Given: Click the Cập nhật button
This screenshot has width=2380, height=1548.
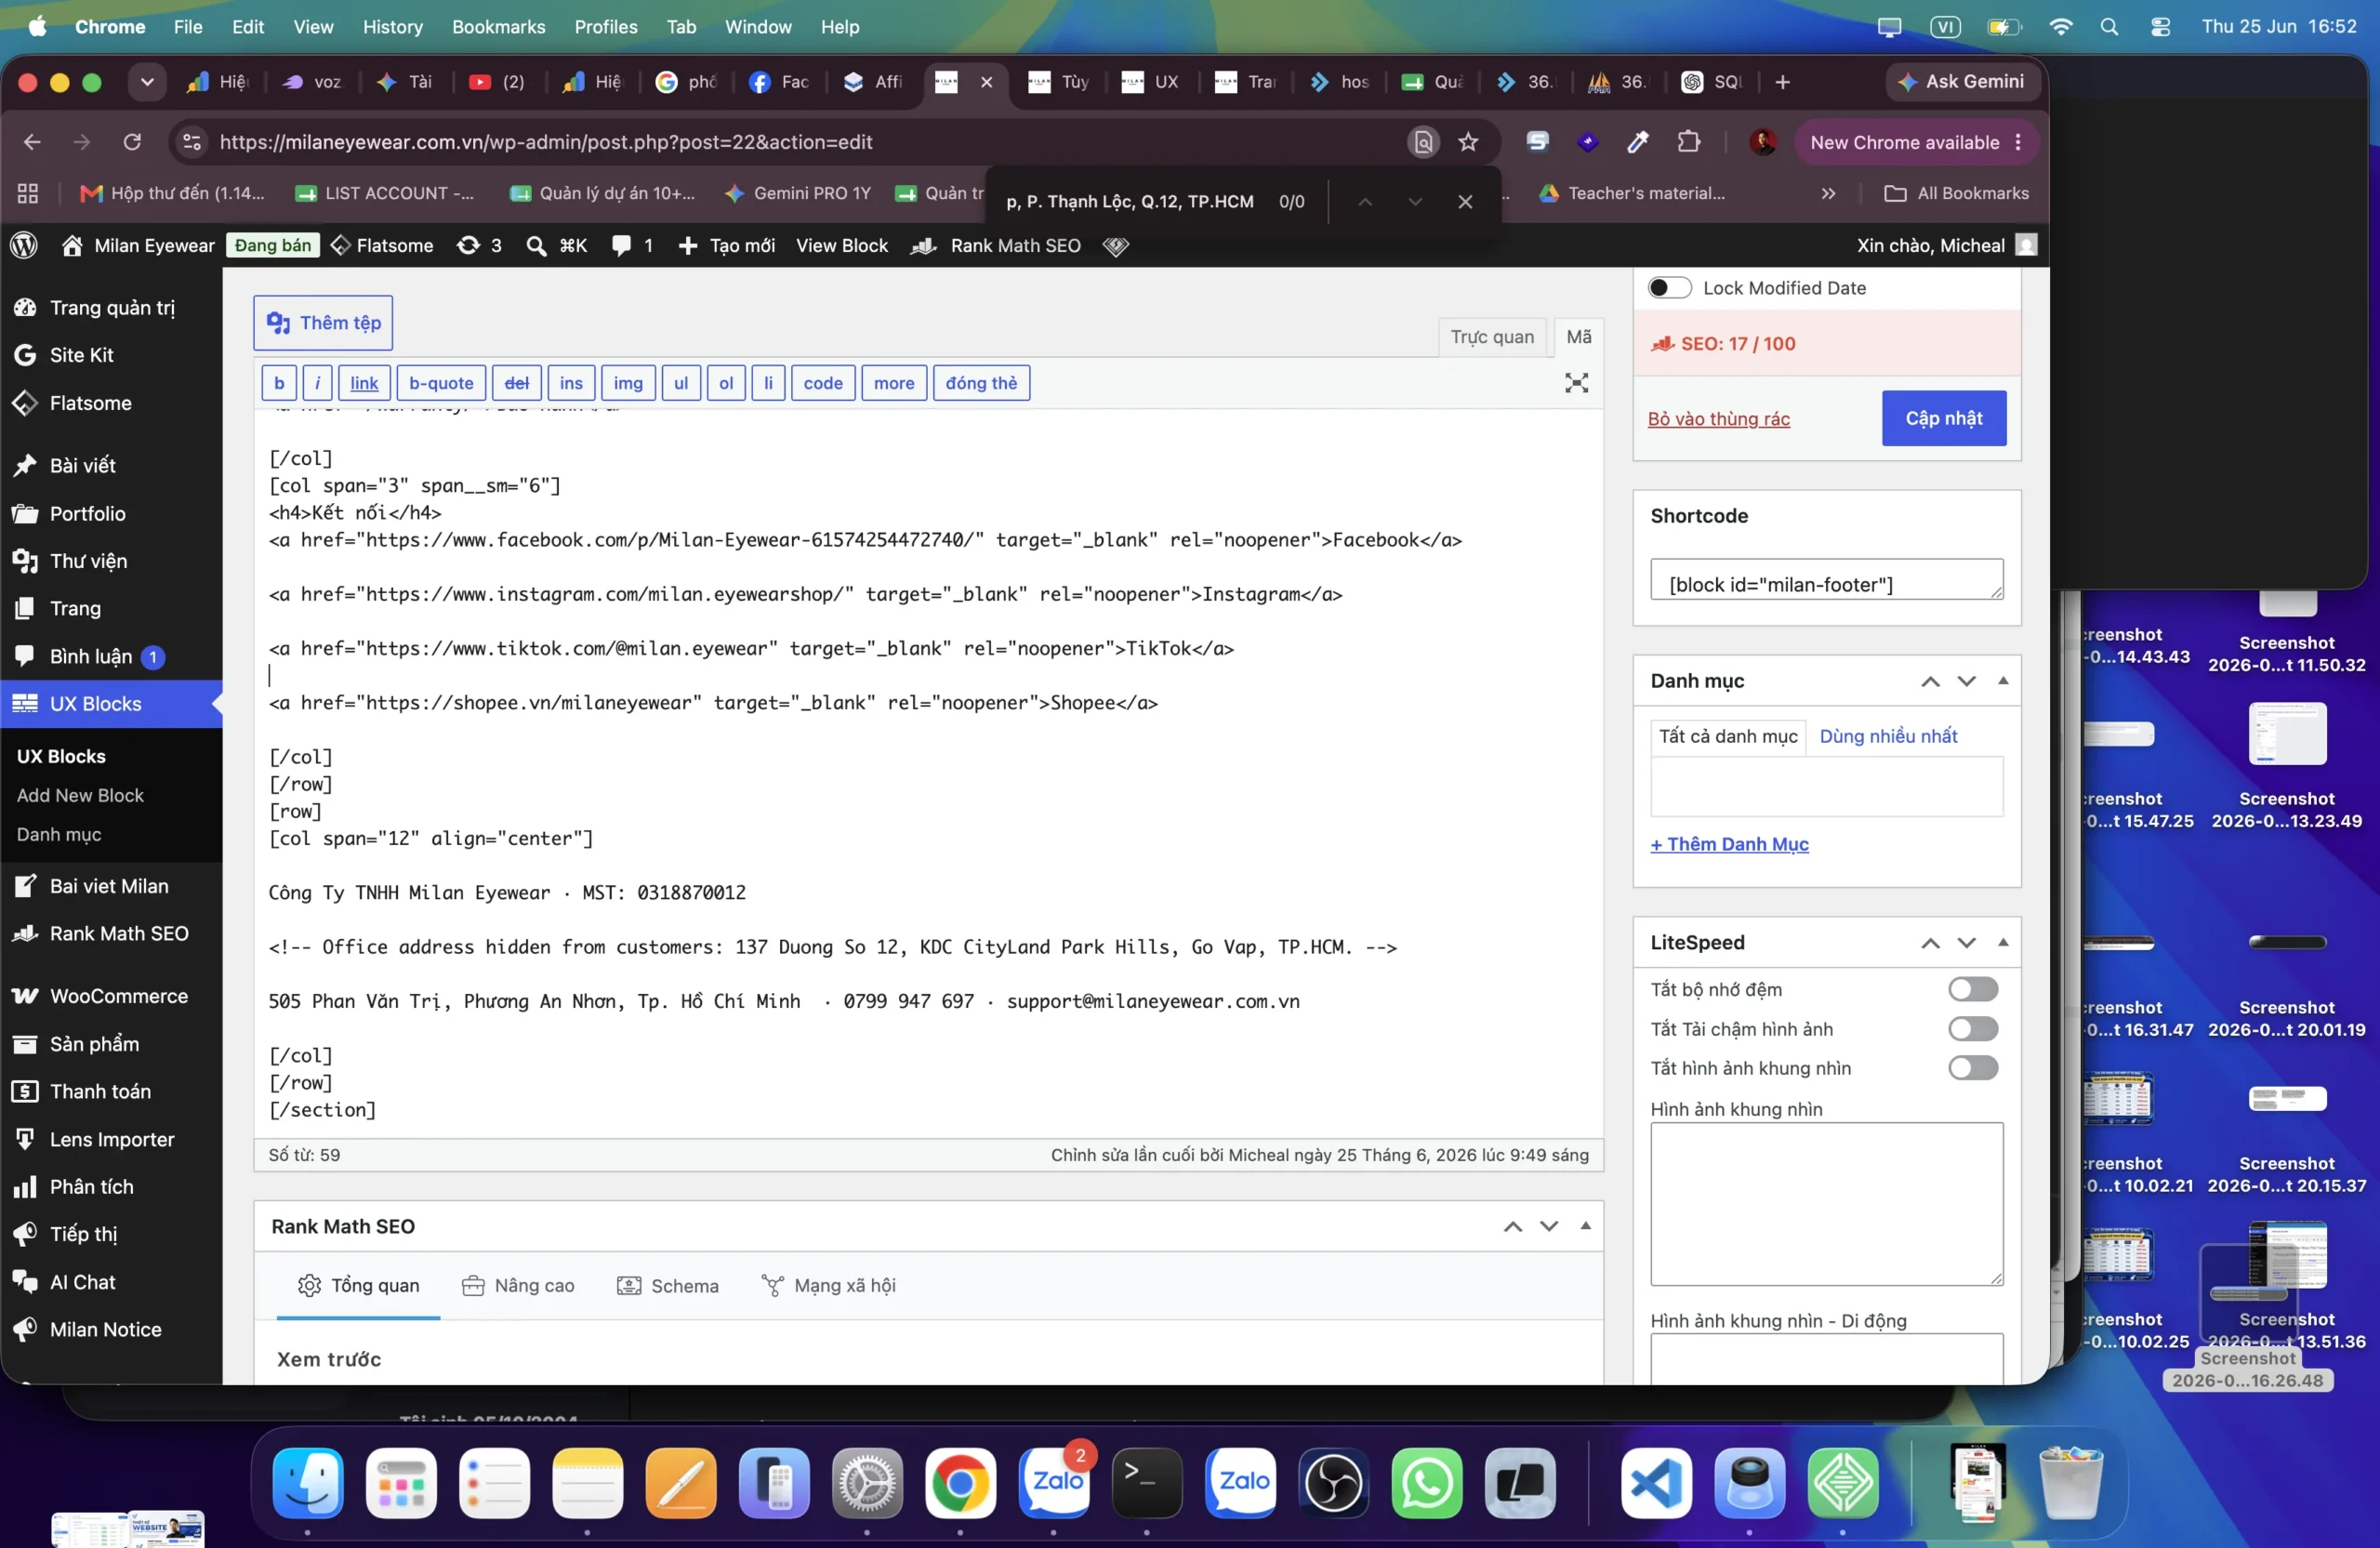Looking at the screenshot, I should click(1943, 418).
